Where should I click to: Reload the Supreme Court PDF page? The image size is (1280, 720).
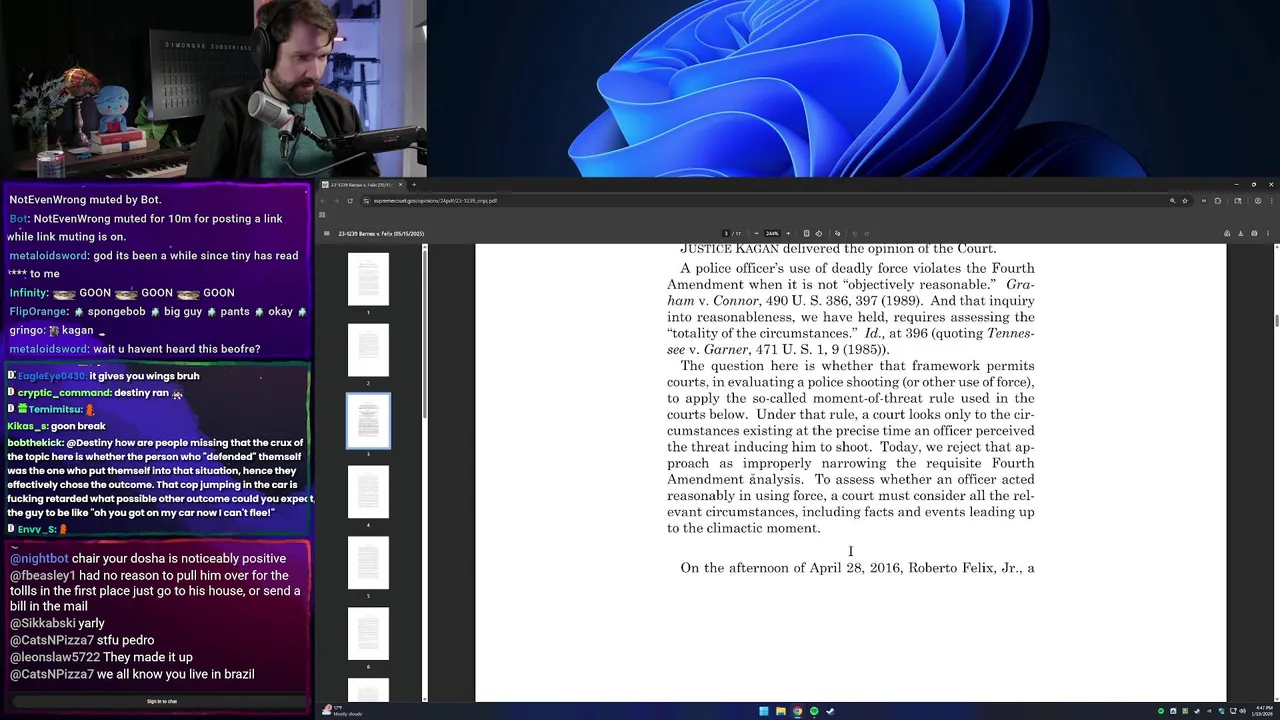click(x=350, y=201)
